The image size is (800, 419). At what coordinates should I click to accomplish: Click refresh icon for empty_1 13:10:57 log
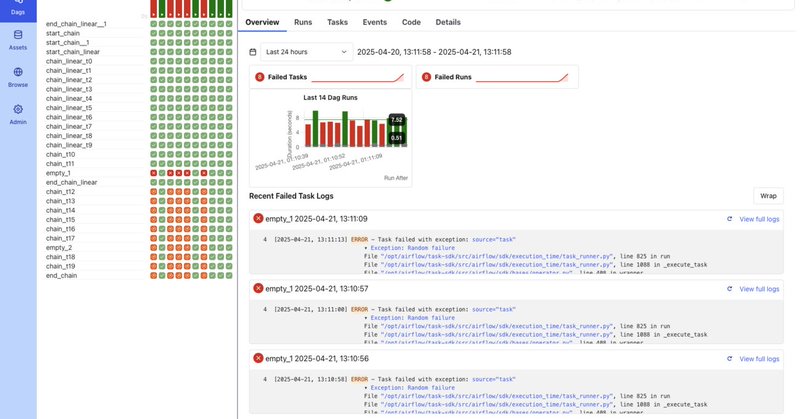click(x=730, y=289)
